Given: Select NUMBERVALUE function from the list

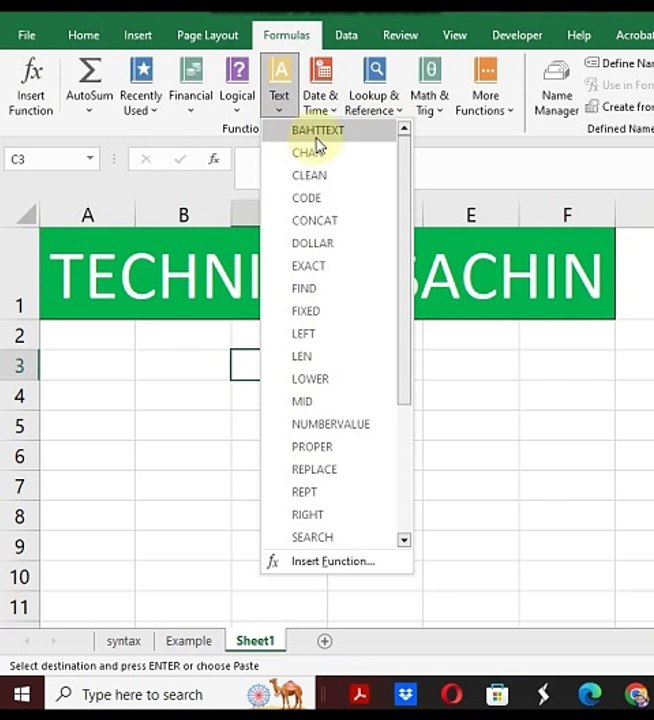Looking at the screenshot, I should (329, 424).
